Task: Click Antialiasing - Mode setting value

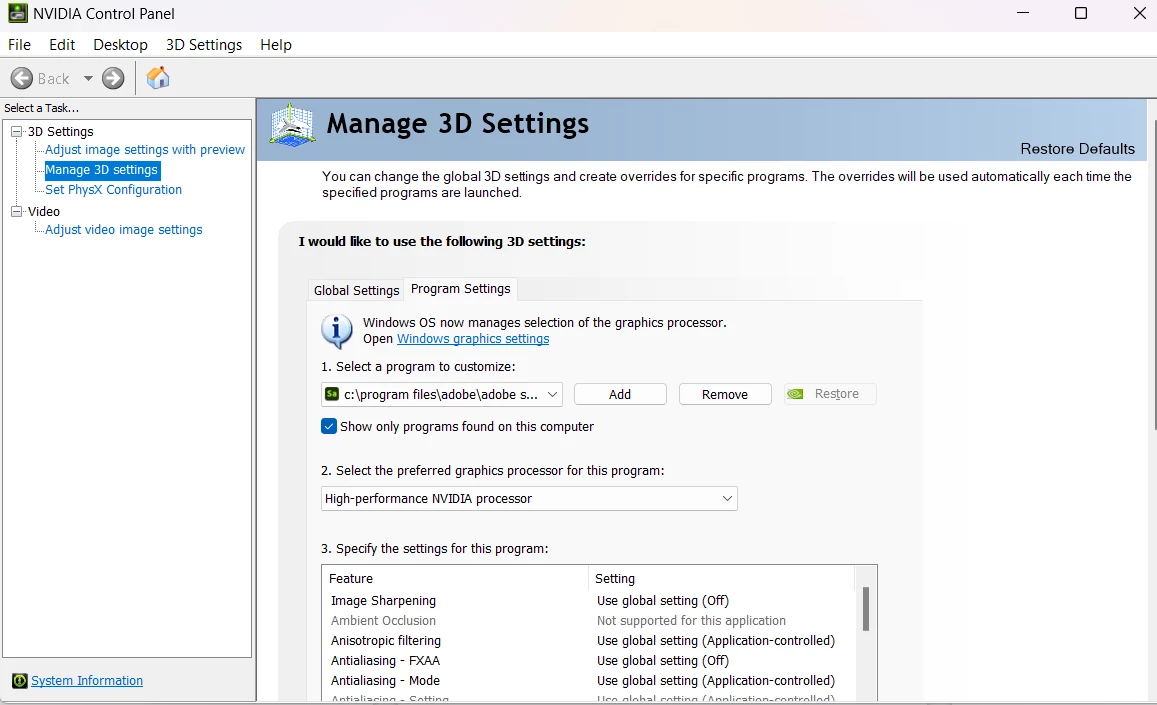Action: click(716, 681)
